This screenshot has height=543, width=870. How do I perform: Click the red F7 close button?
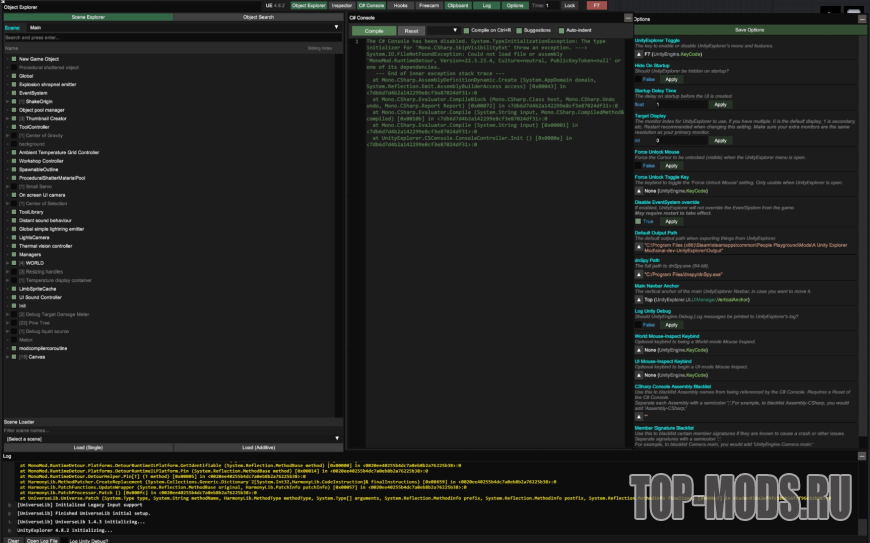click(x=596, y=6)
